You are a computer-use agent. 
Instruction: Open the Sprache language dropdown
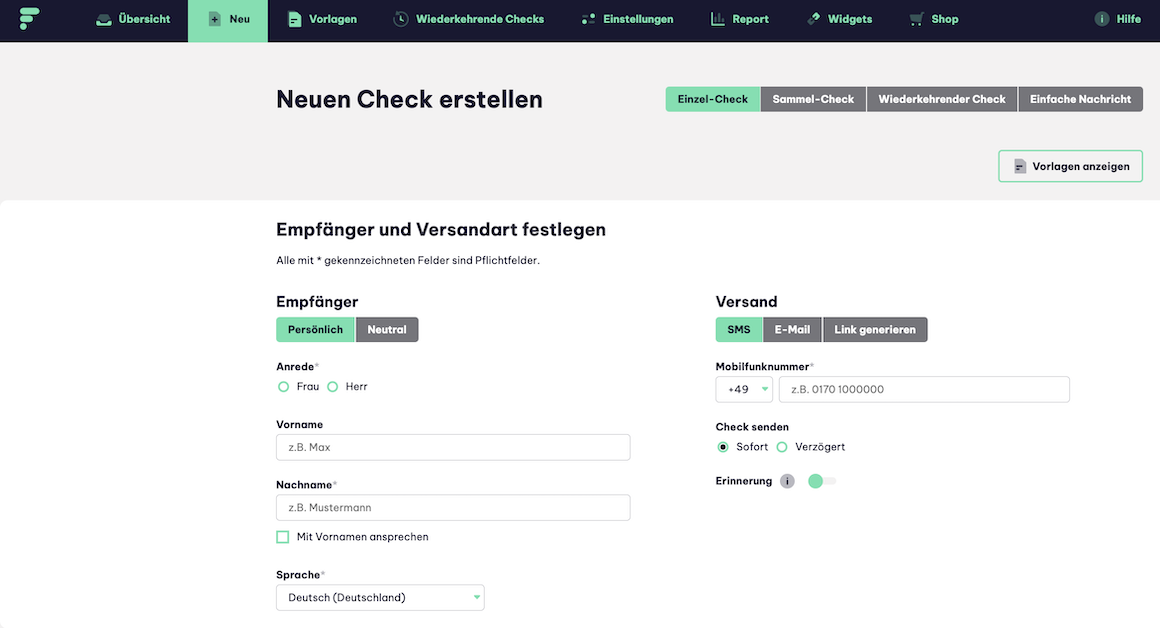(380, 596)
